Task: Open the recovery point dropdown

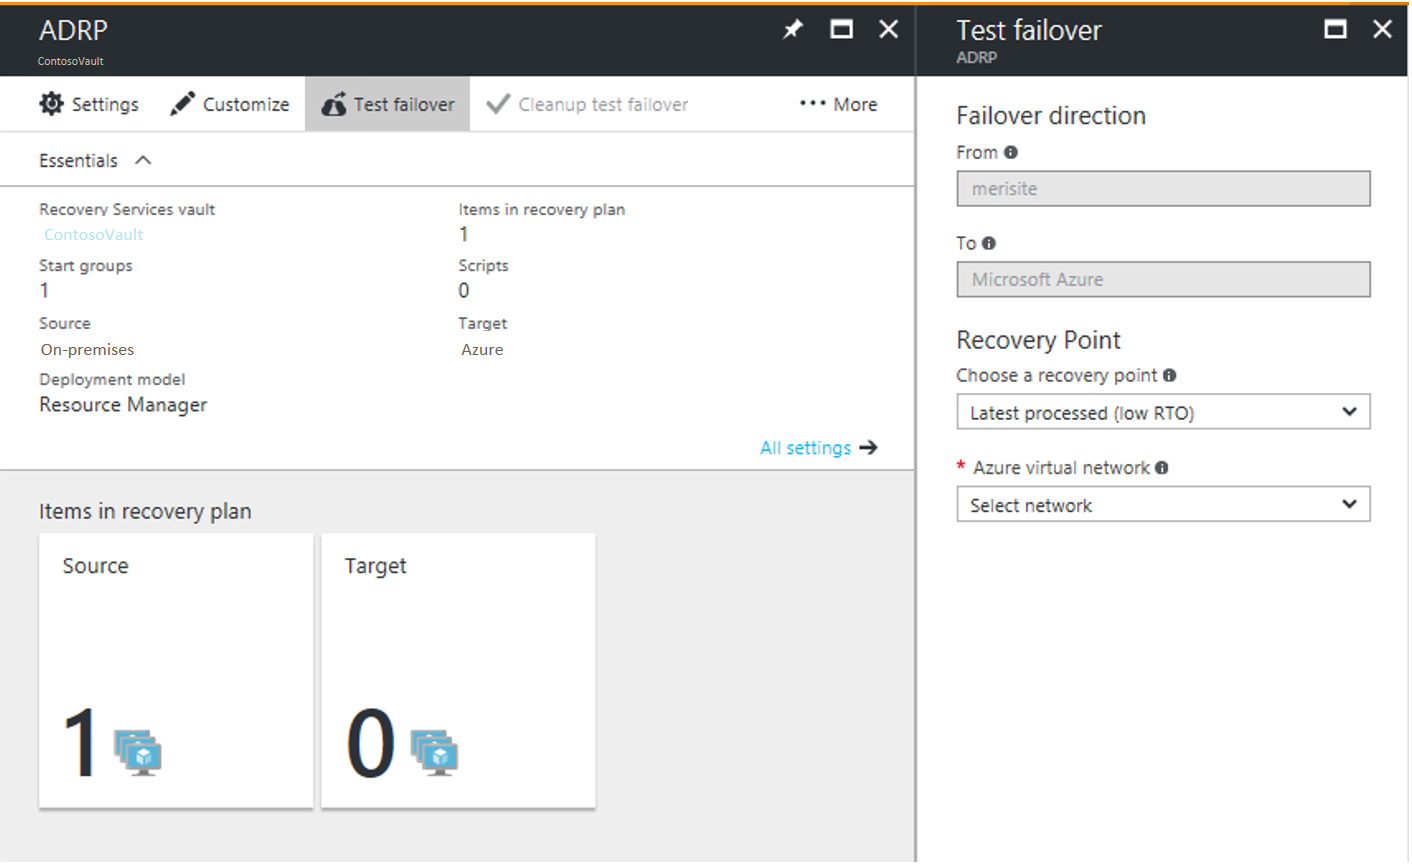Action: click(1163, 412)
